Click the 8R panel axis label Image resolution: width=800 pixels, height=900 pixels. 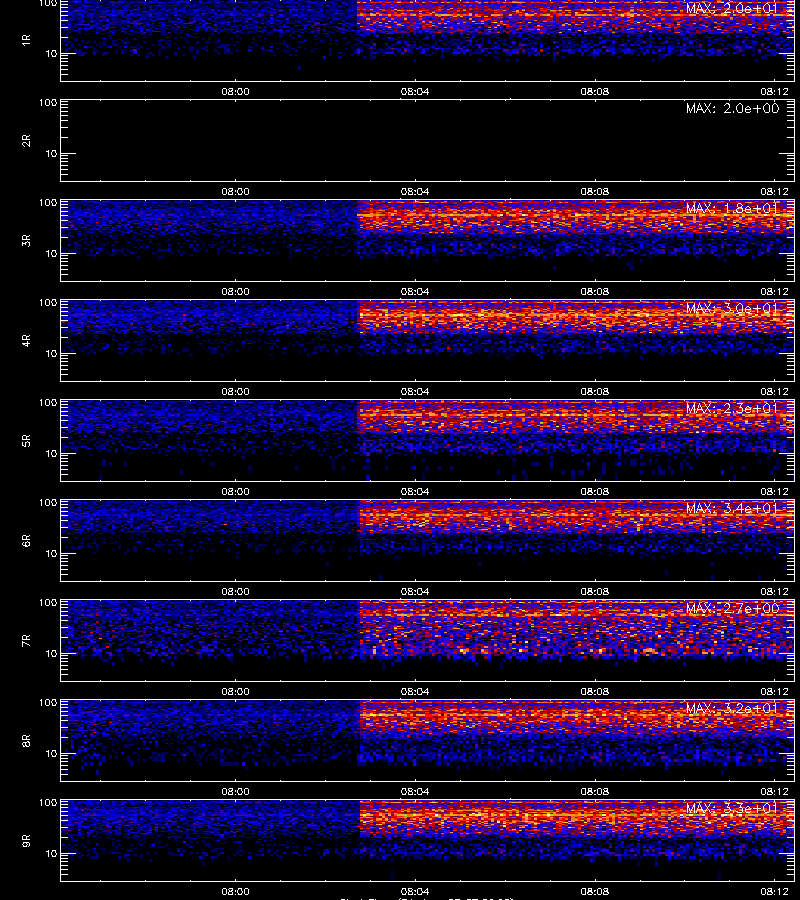coord(26,740)
